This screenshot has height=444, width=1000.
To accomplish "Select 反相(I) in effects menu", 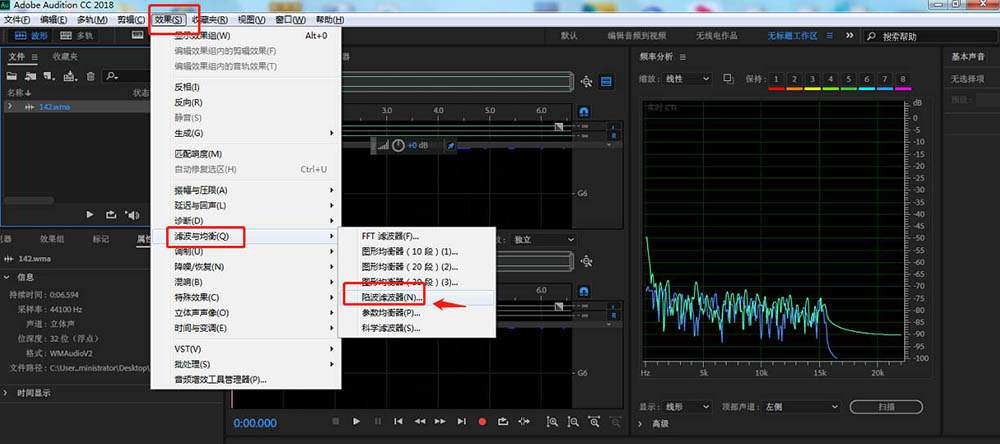I will click(x=246, y=87).
